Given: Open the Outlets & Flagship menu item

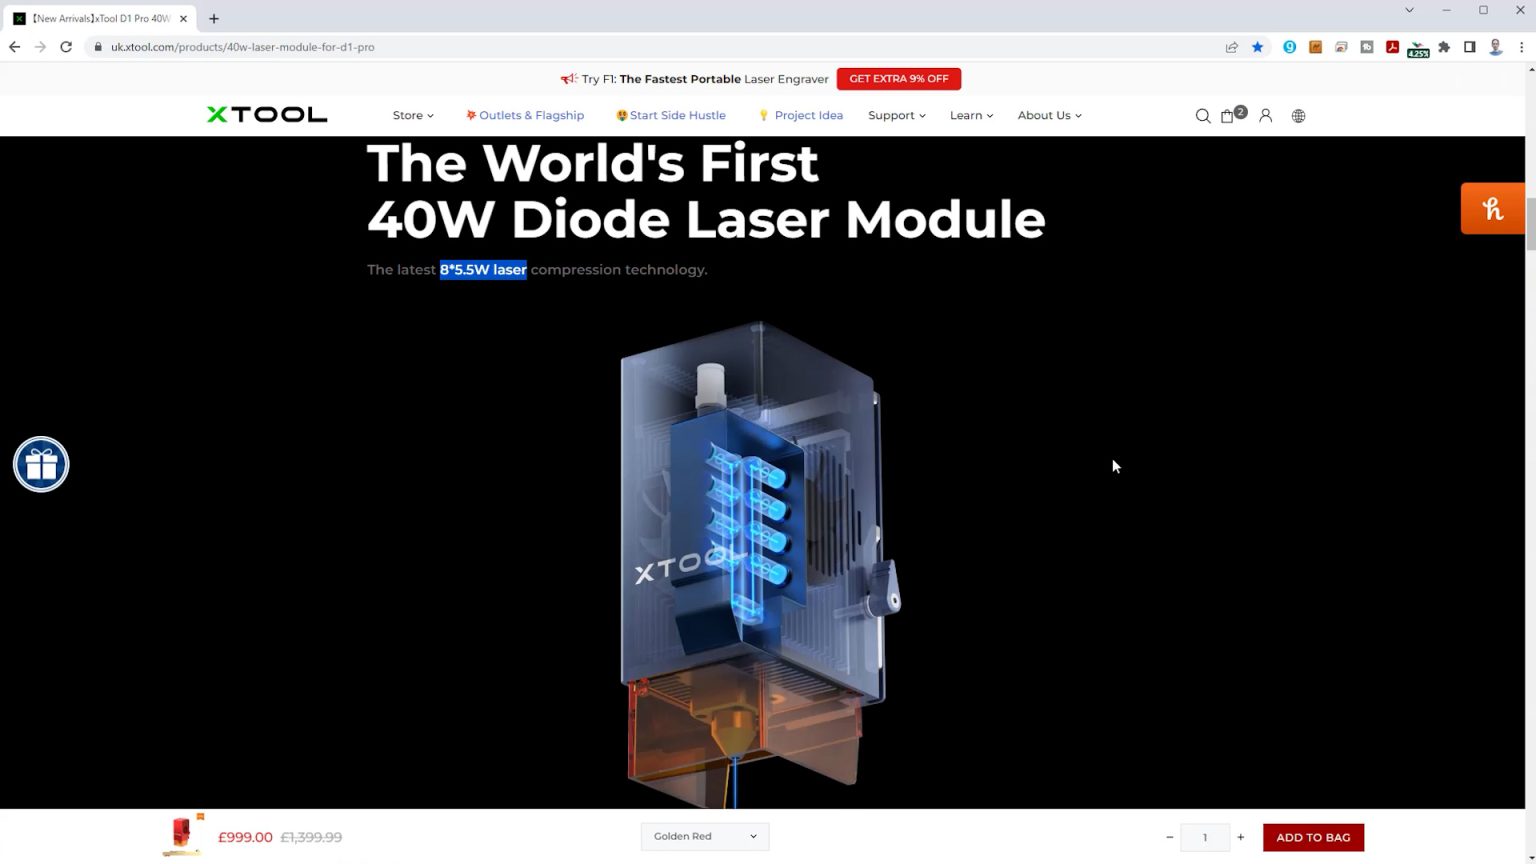Looking at the screenshot, I should (x=525, y=115).
